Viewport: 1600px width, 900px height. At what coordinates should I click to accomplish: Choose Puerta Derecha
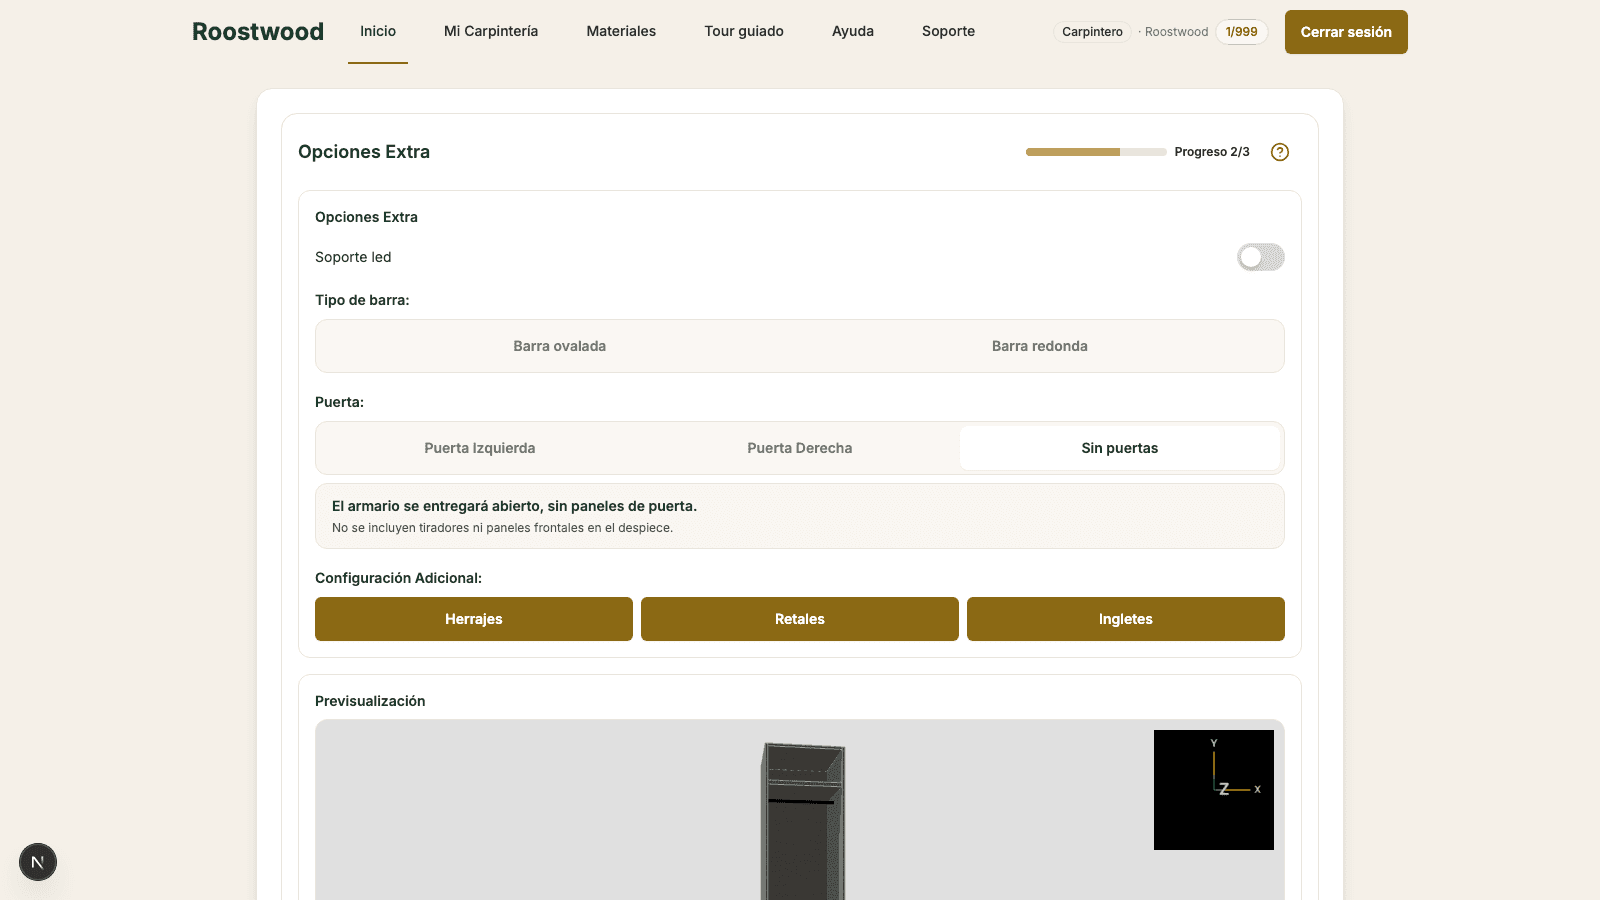tap(800, 448)
